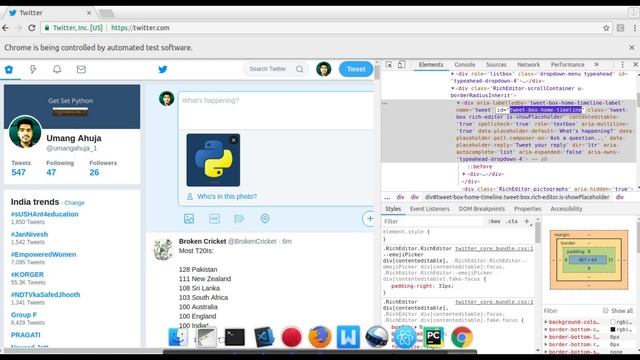Open the Event Listeners sub-tab
640x360 pixels.
[x=430, y=209]
